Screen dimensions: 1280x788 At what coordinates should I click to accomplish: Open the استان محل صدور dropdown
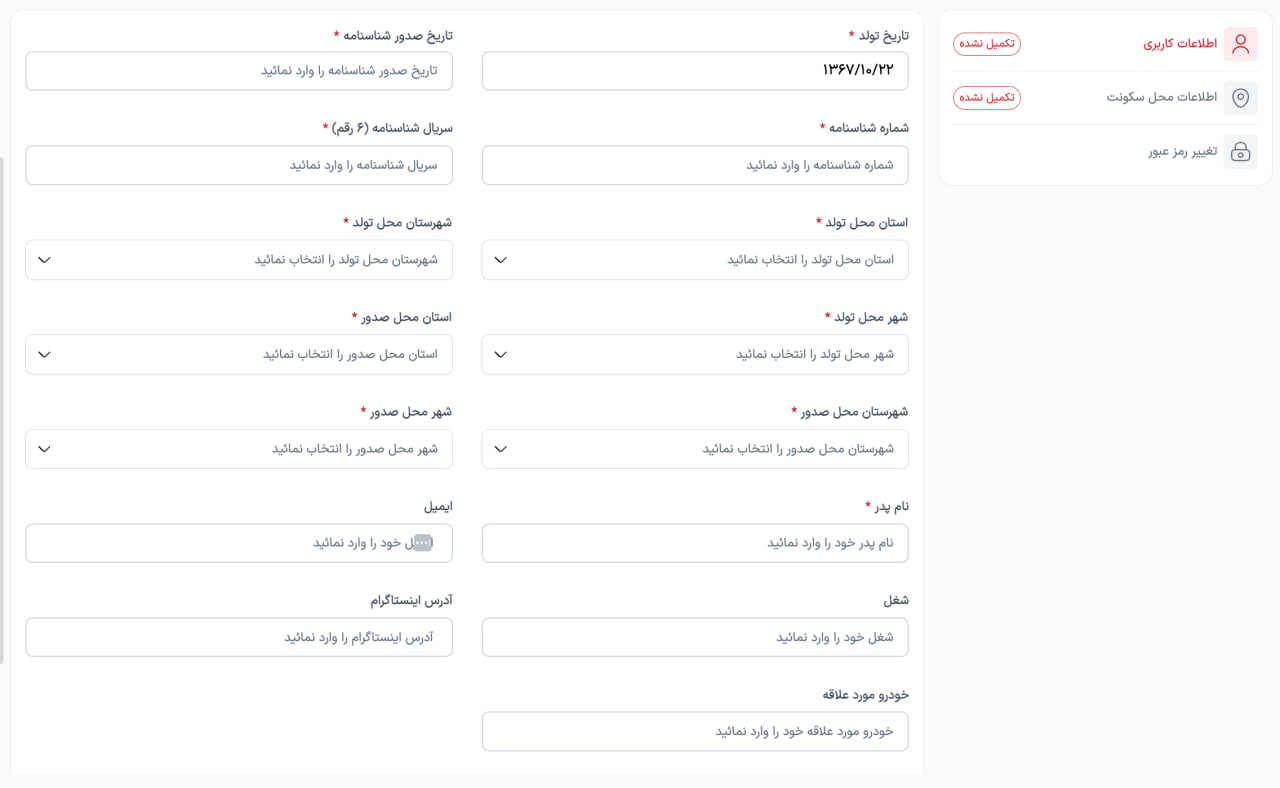(x=238, y=354)
